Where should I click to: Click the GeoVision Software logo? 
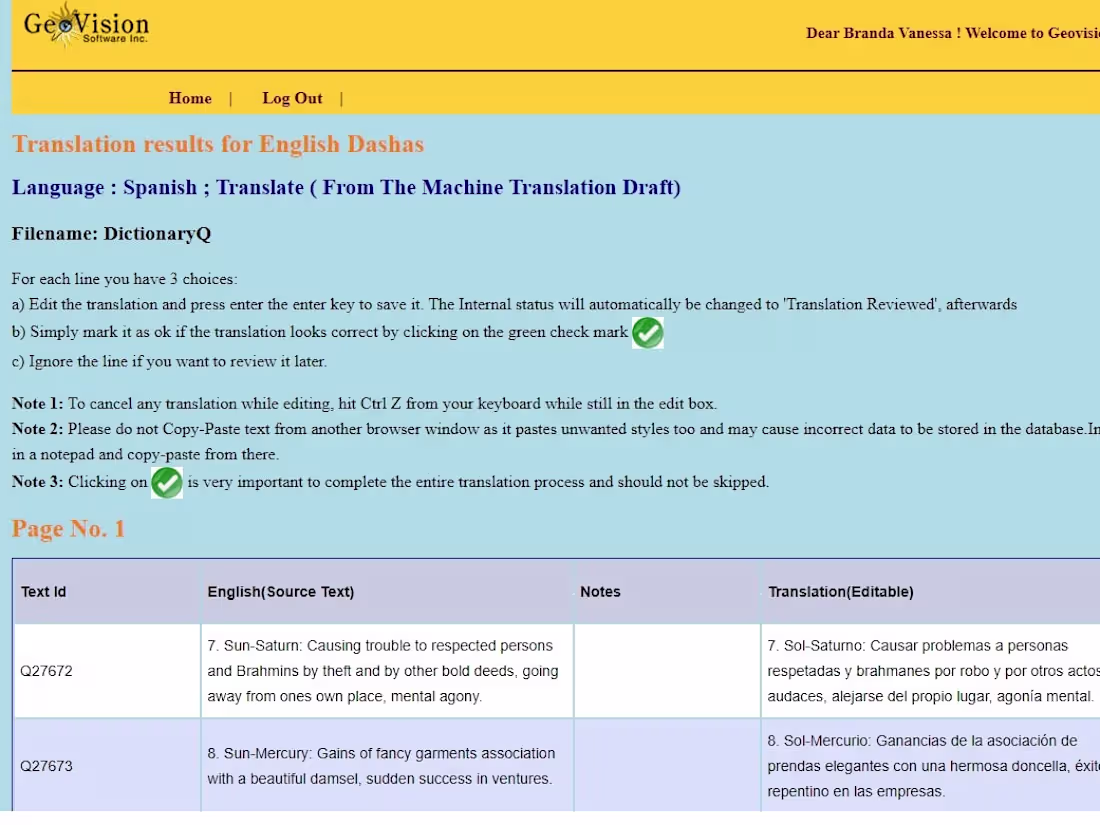click(x=86, y=26)
